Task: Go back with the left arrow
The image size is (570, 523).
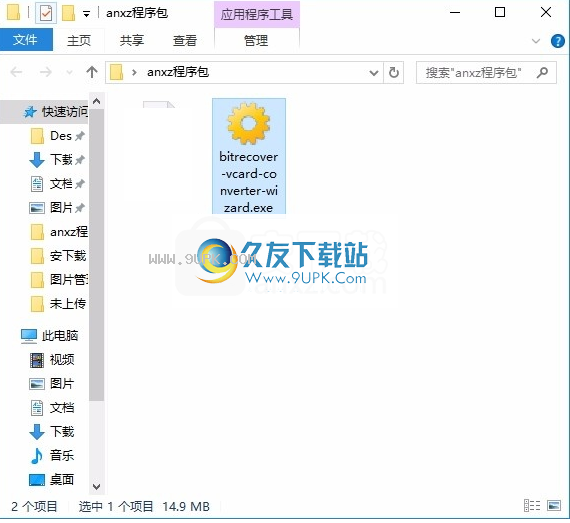Action: tap(16, 72)
